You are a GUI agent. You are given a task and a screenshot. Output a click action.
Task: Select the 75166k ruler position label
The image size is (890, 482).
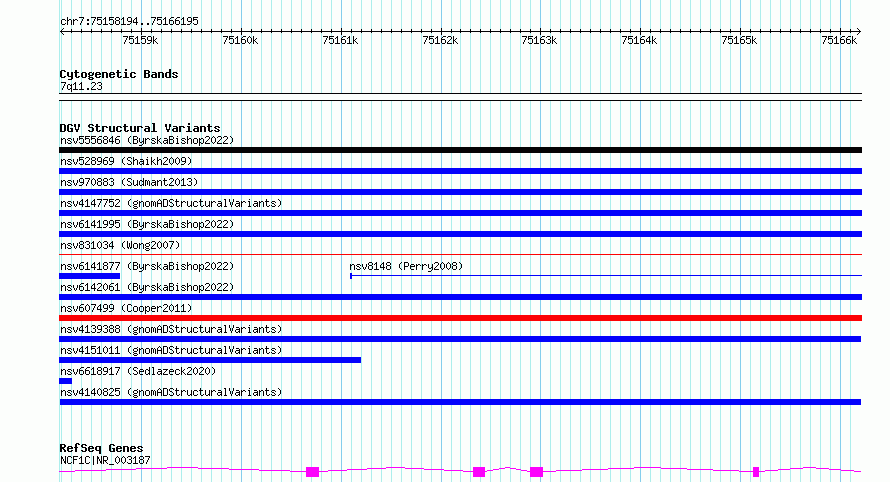[839, 40]
